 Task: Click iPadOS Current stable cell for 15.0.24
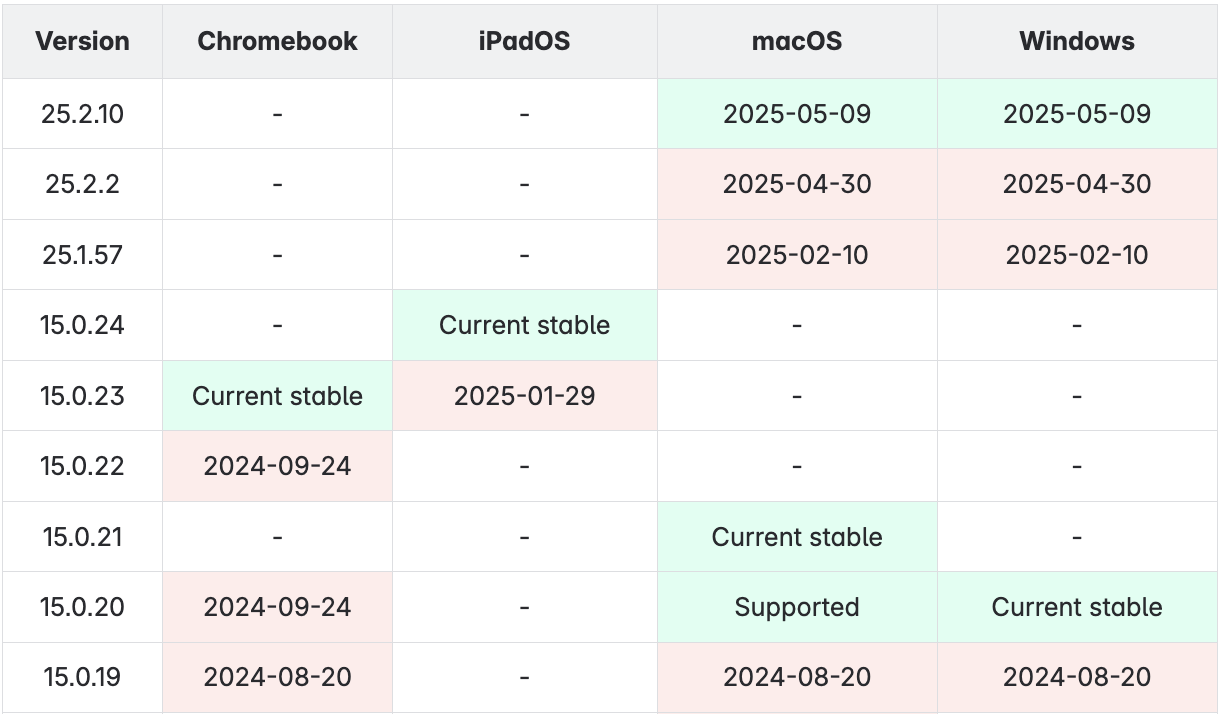coord(524,325)
